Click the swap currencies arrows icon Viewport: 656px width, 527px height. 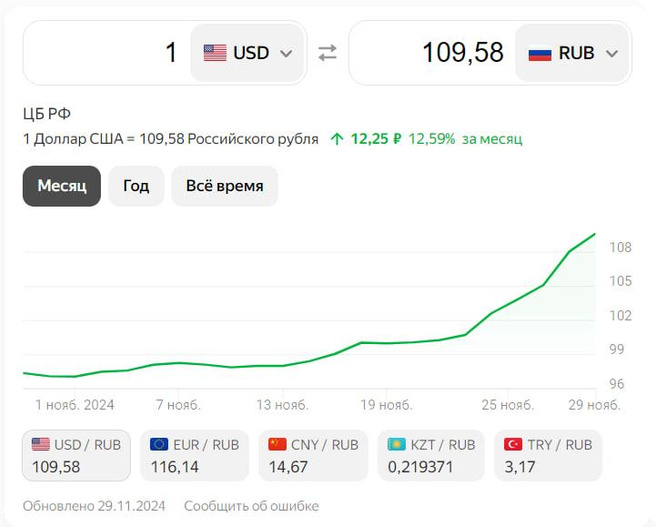click(x=328, y=53)
